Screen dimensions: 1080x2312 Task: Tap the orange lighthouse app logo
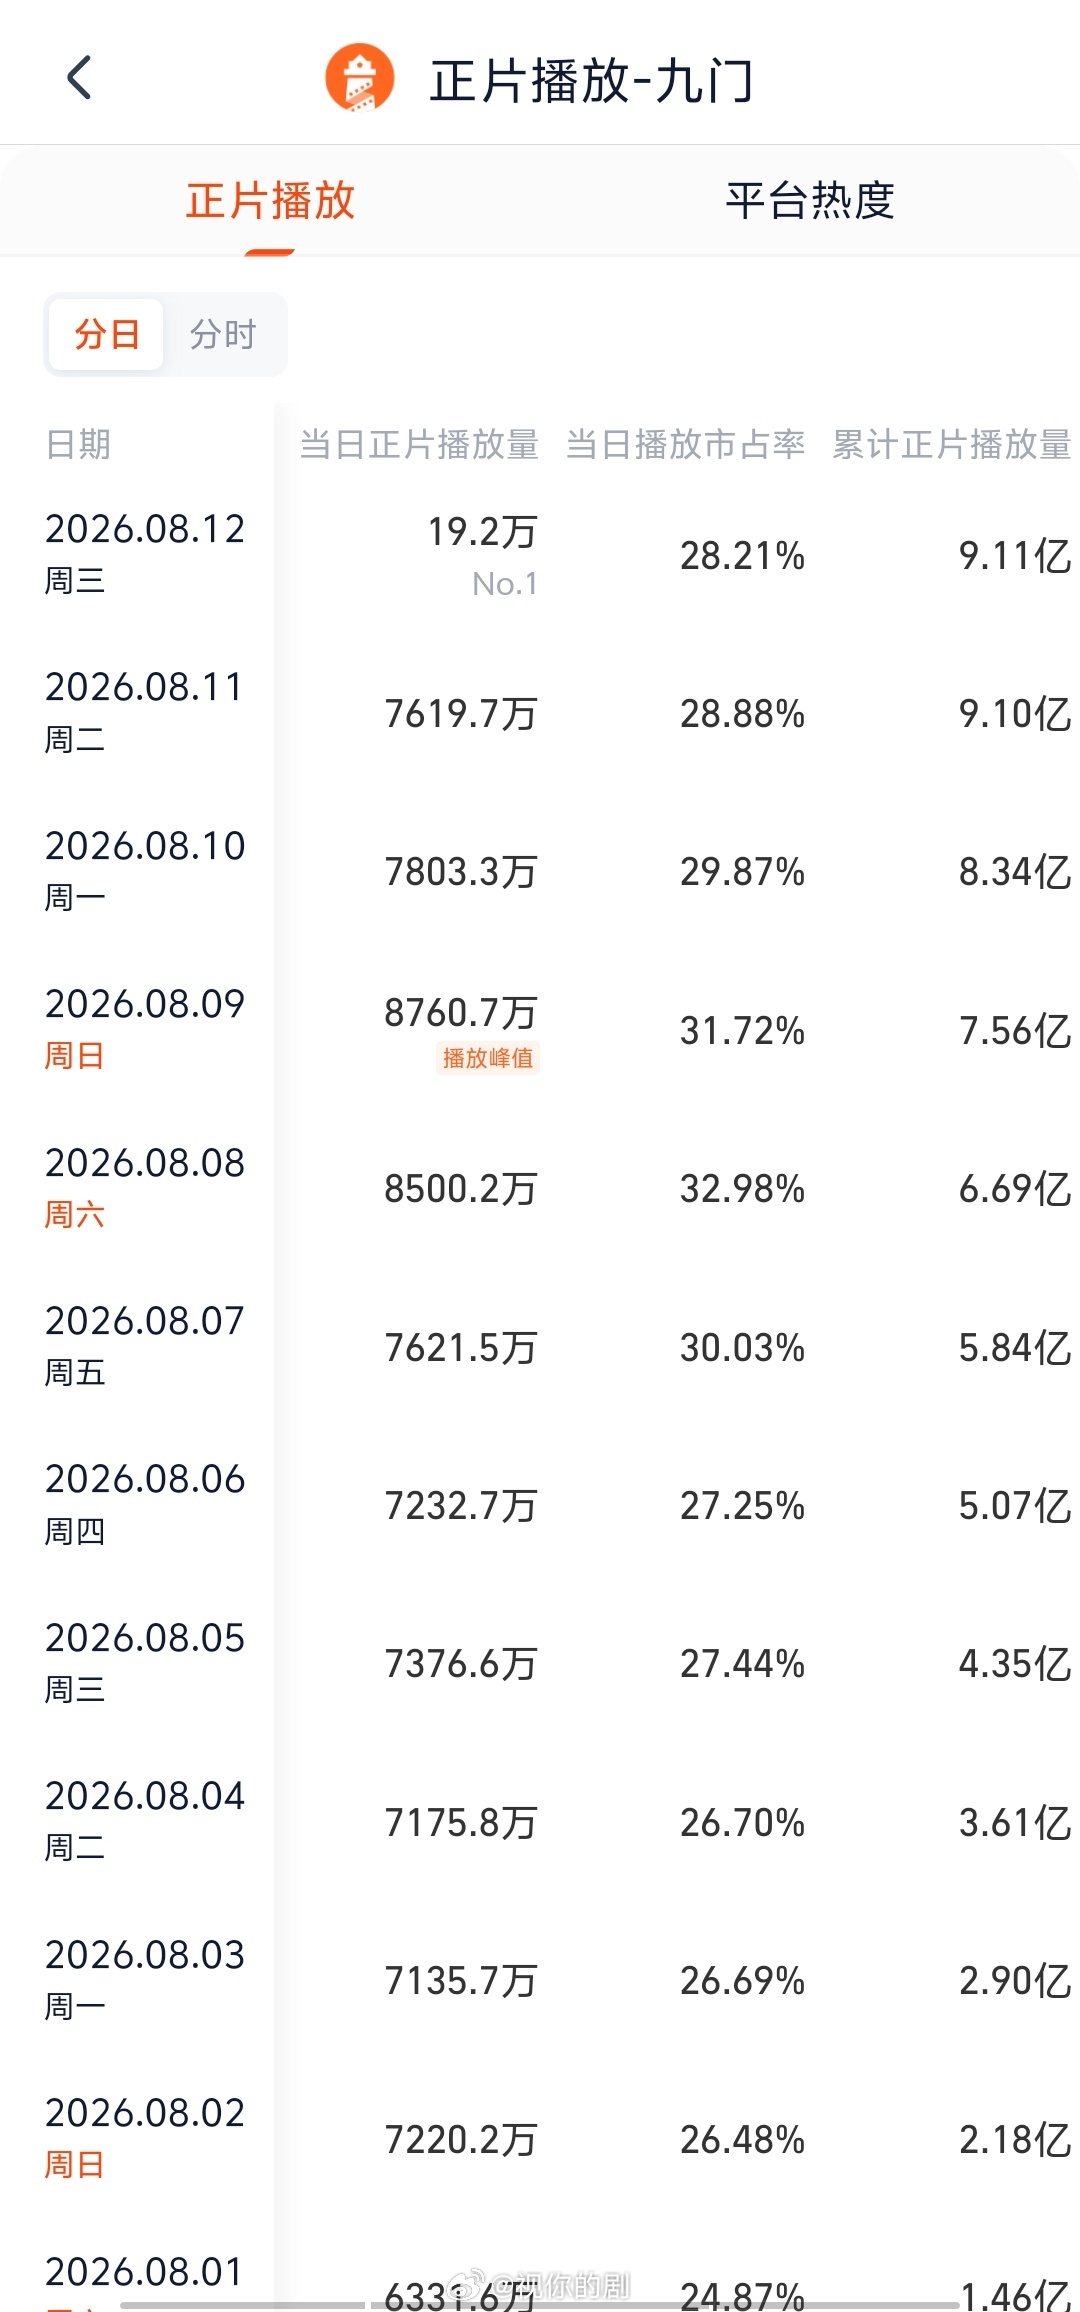[x=360, y=78]
